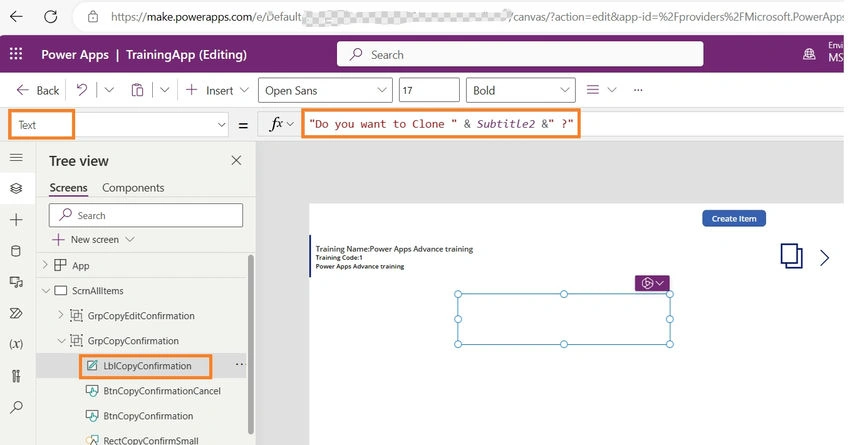This screenshot has width=850, height=445.
Task: Toggle the hamburger navigation menu
Action: tap(16, 158)
